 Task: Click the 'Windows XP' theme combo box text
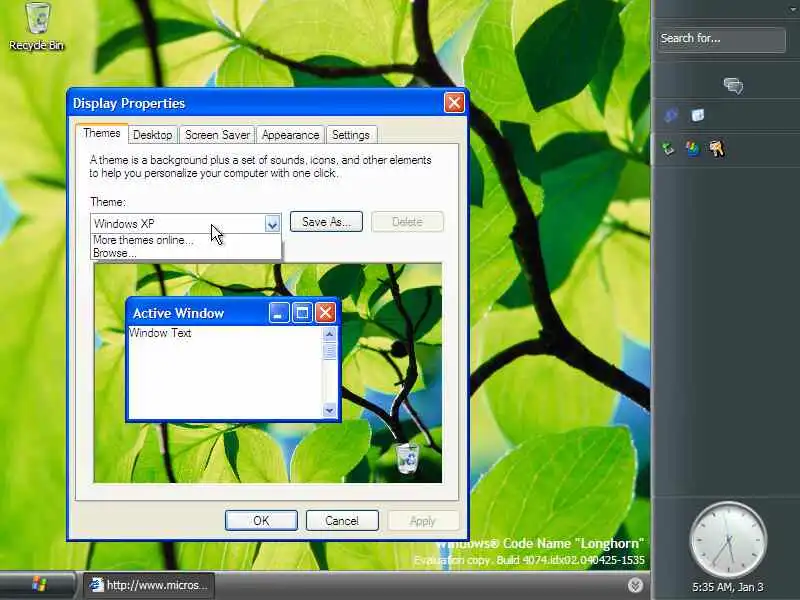pyautogui.click(x=124, y=223)
